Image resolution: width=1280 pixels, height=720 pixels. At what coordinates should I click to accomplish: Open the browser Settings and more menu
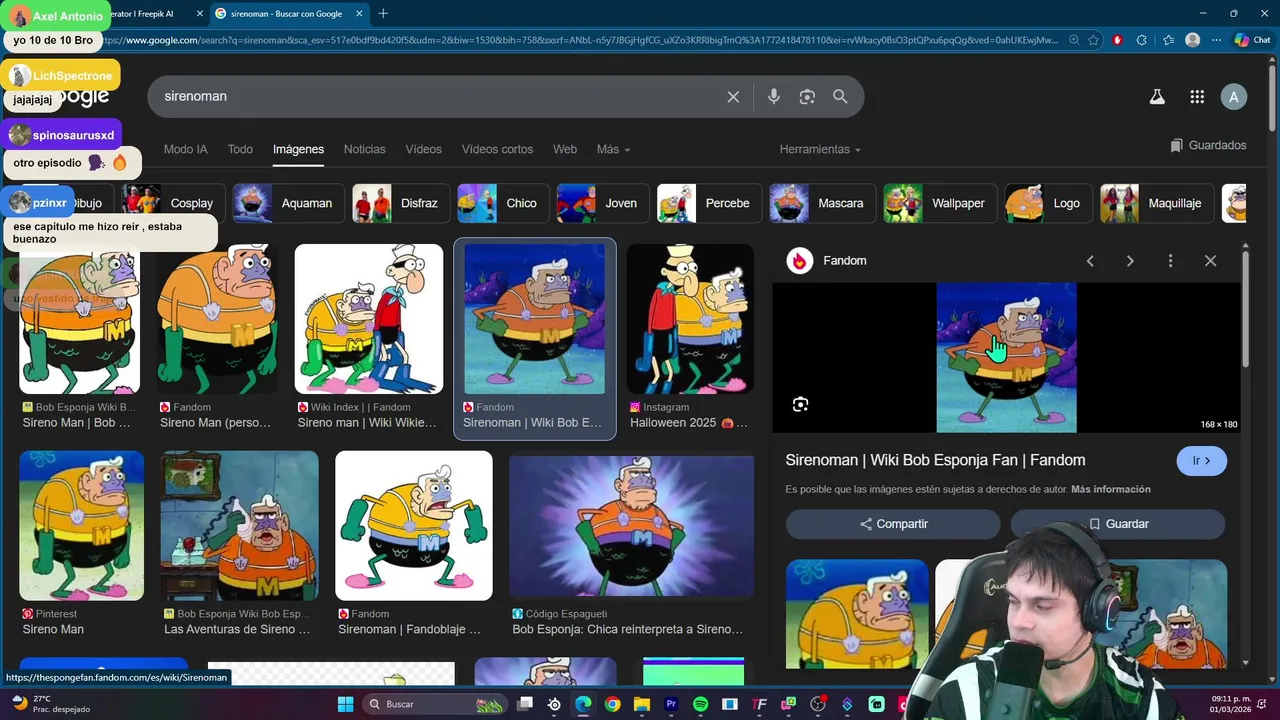[1216, 40]
